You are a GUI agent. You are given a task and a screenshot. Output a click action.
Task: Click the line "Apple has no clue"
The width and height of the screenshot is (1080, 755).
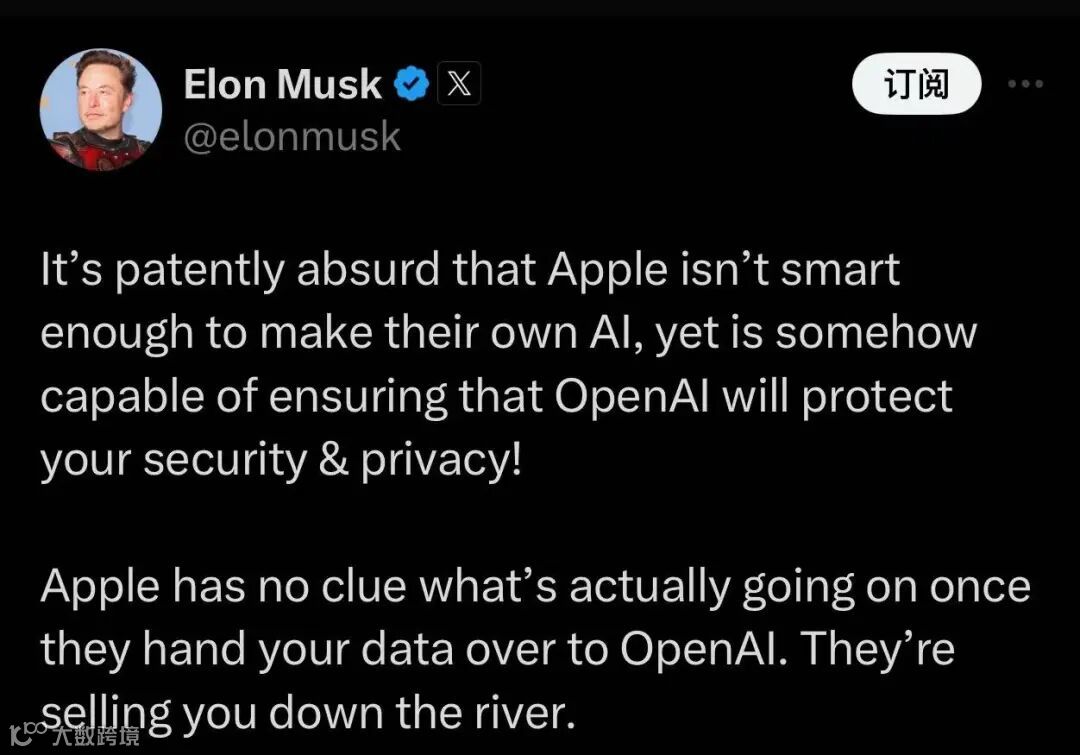[x=536, y=587]
